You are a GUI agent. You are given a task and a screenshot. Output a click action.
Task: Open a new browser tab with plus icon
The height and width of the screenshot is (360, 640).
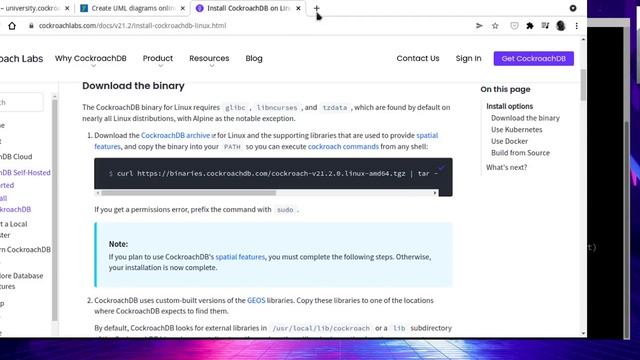pyautogui.click(x=316, y=8)
